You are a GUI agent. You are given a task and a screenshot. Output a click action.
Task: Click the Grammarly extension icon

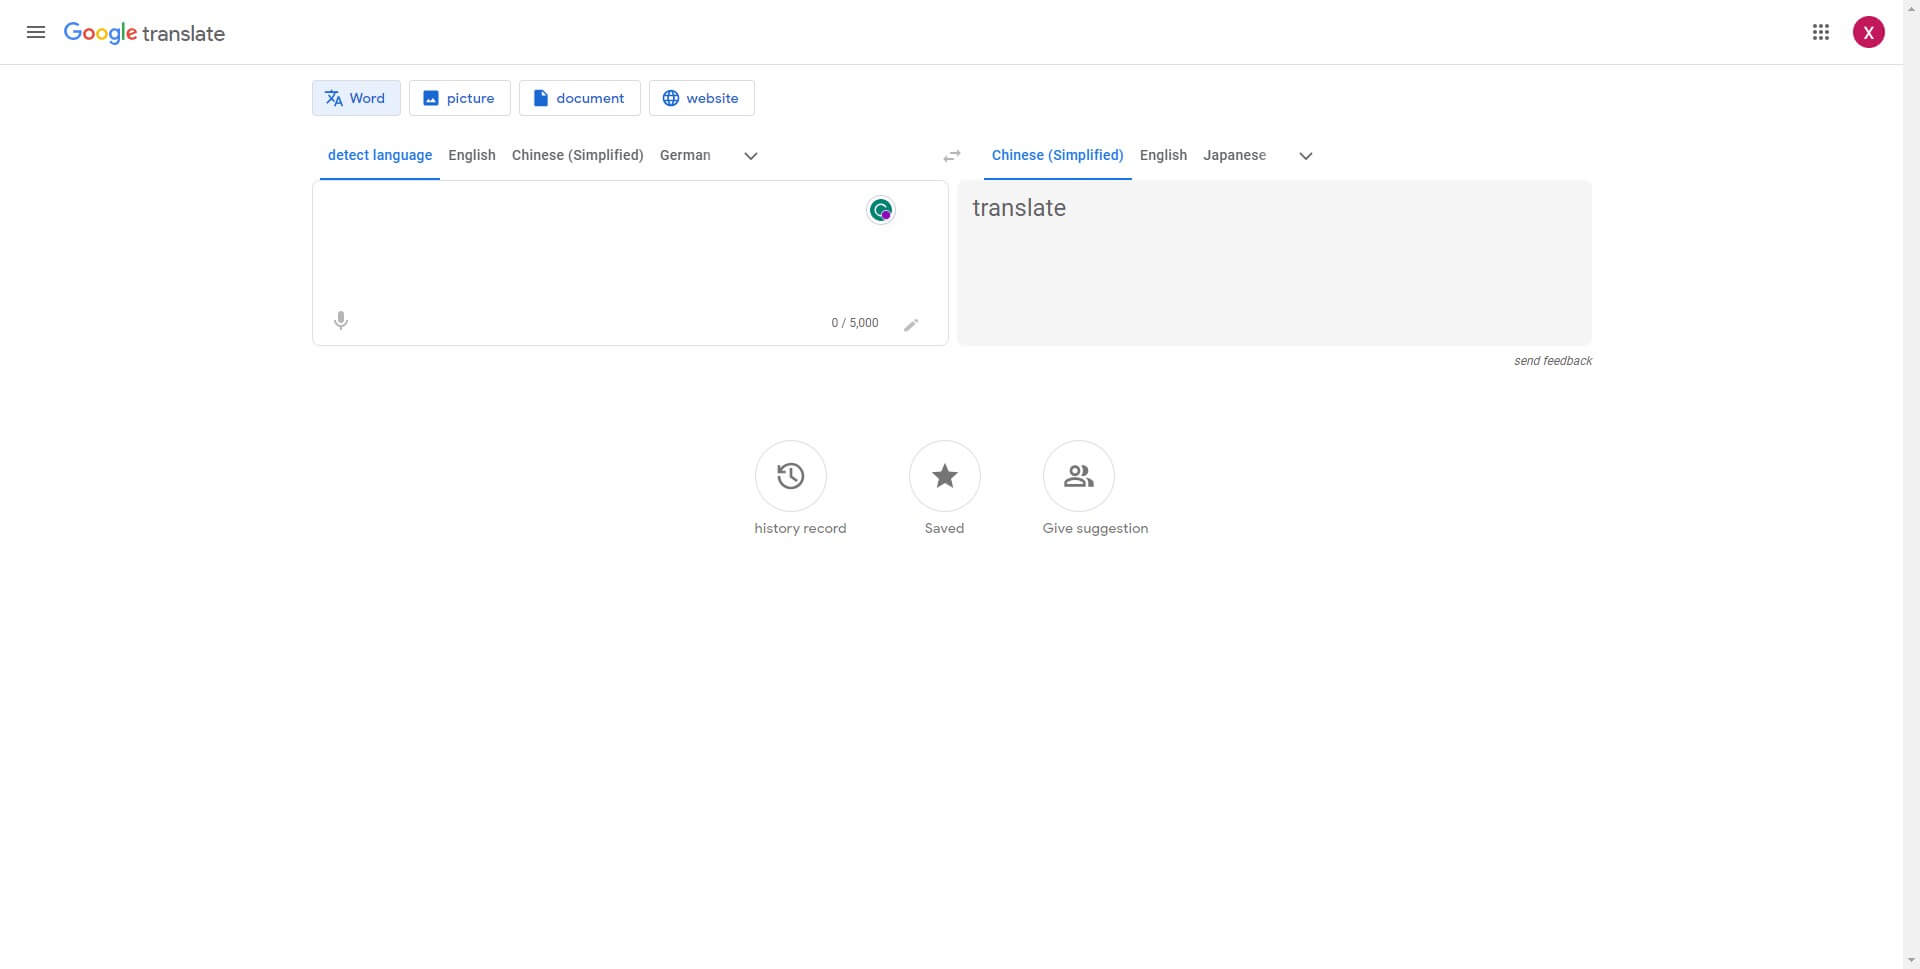coord(881,210)
